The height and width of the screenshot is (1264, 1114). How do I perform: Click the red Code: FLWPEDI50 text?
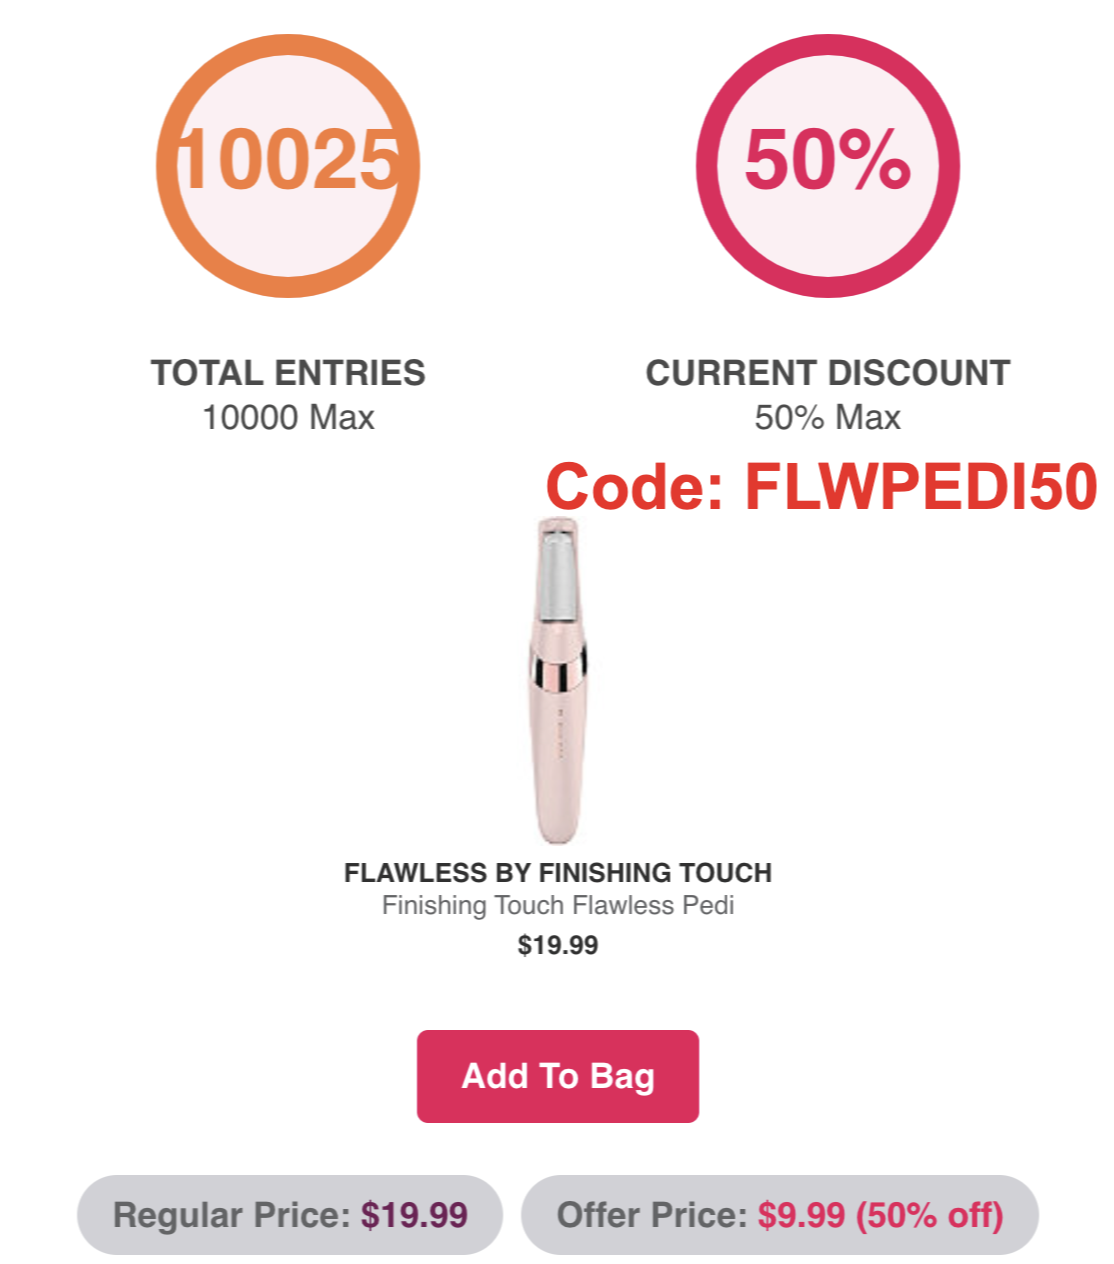pos(822,488)
